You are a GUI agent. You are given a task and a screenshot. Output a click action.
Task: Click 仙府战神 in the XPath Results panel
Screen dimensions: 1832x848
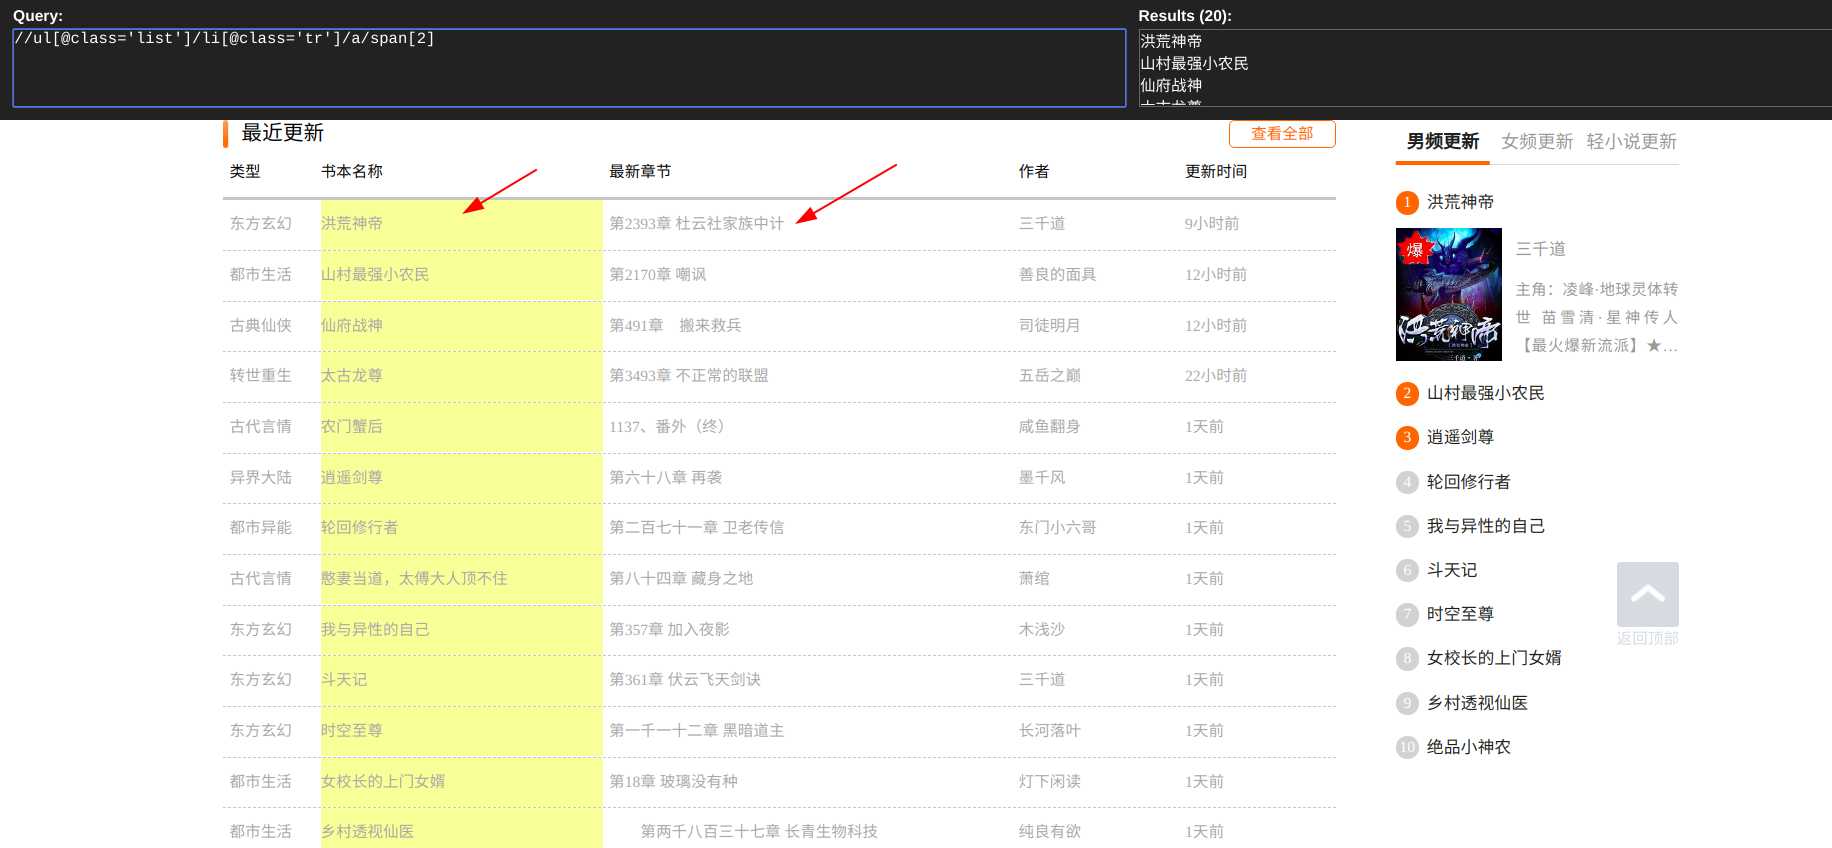[x=1171, y=85]
